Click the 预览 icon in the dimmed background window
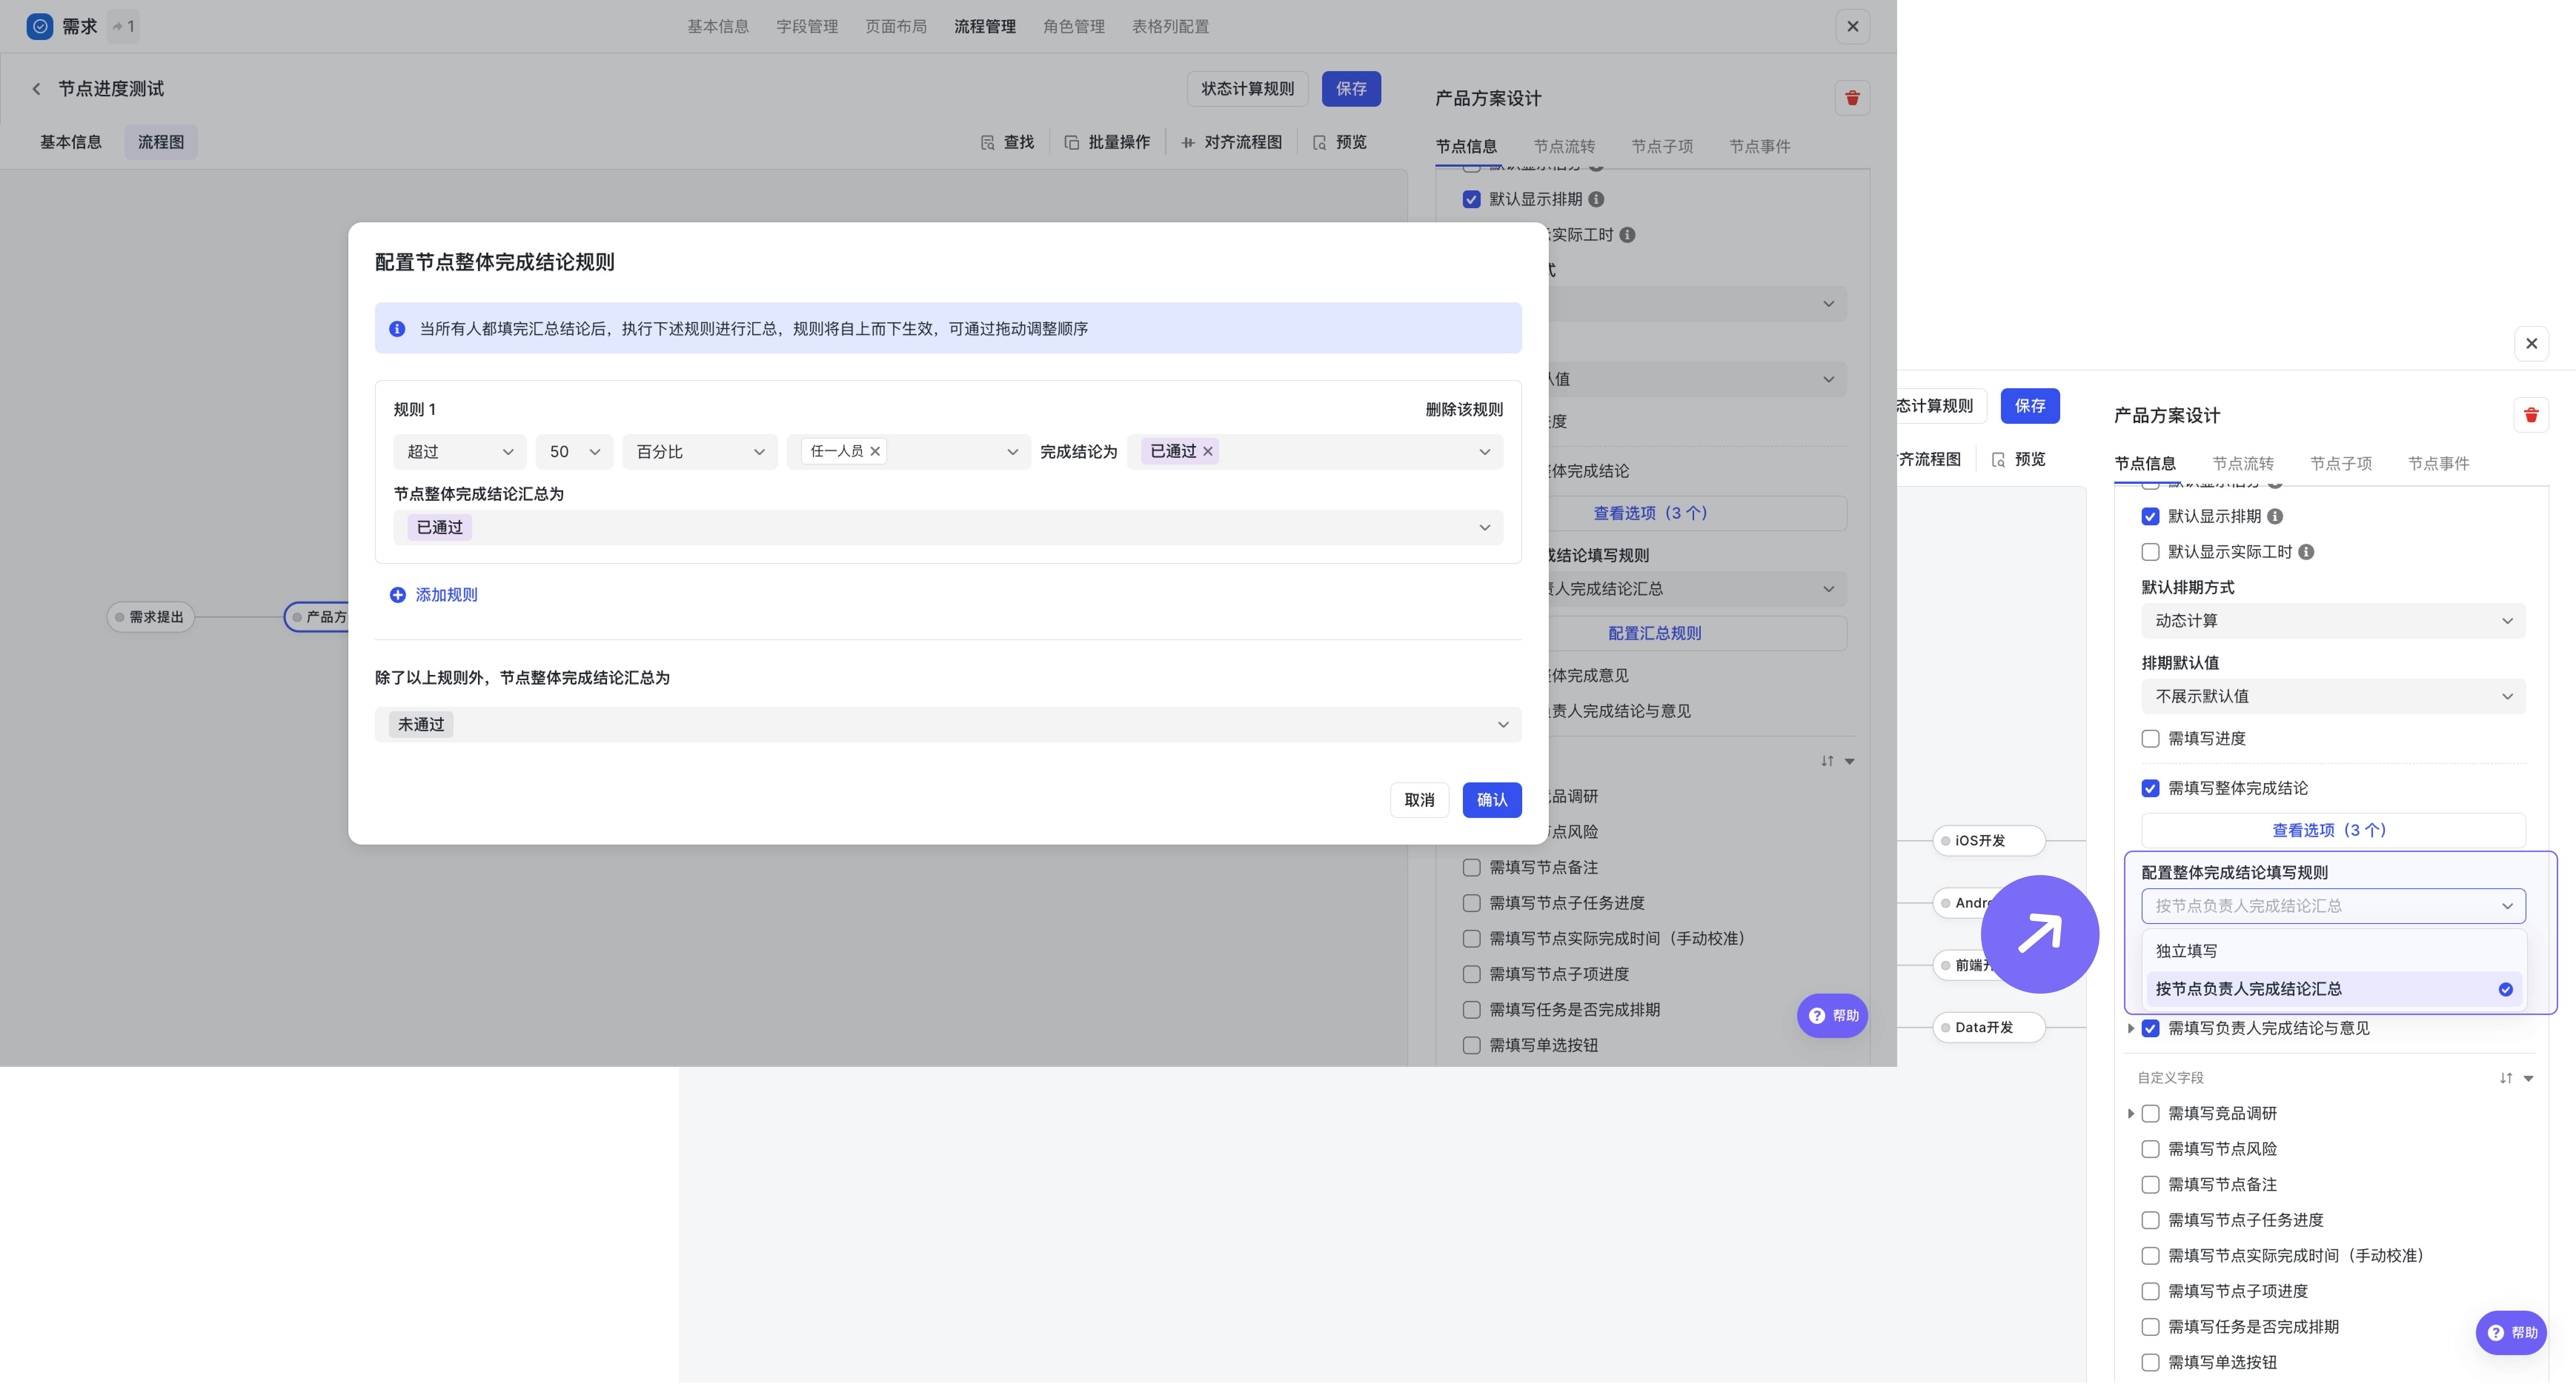Screen dimensions: 2576x1384 pos(1320,143)
